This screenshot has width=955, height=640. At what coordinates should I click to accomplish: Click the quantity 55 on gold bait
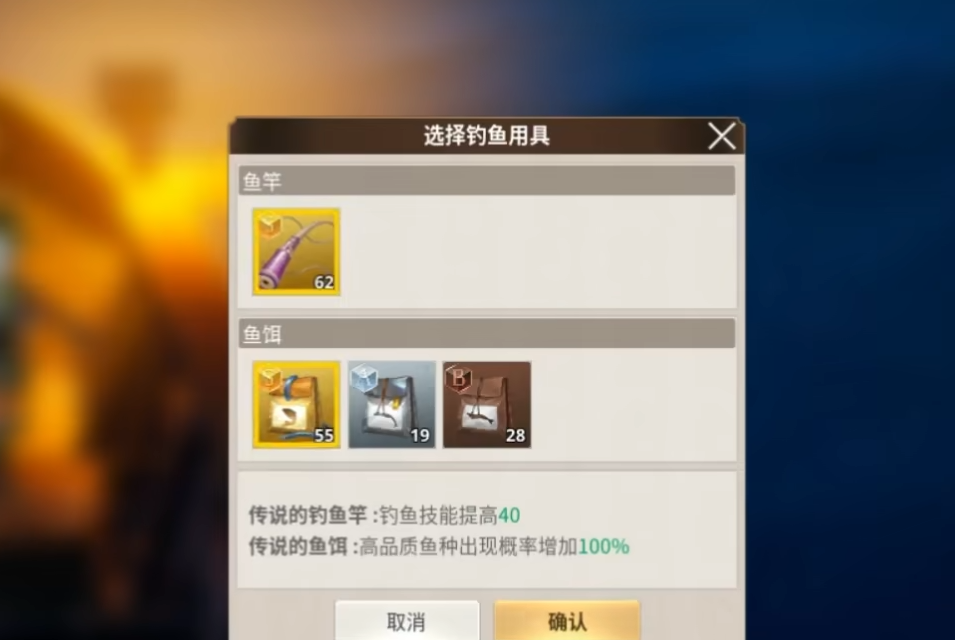click(324, 435)
